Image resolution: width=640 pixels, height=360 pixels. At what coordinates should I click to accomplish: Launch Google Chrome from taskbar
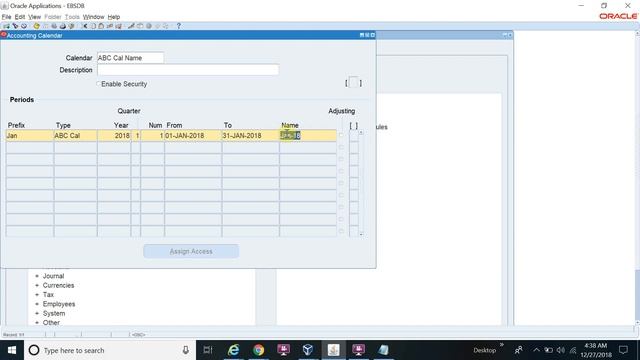[258, 350]
